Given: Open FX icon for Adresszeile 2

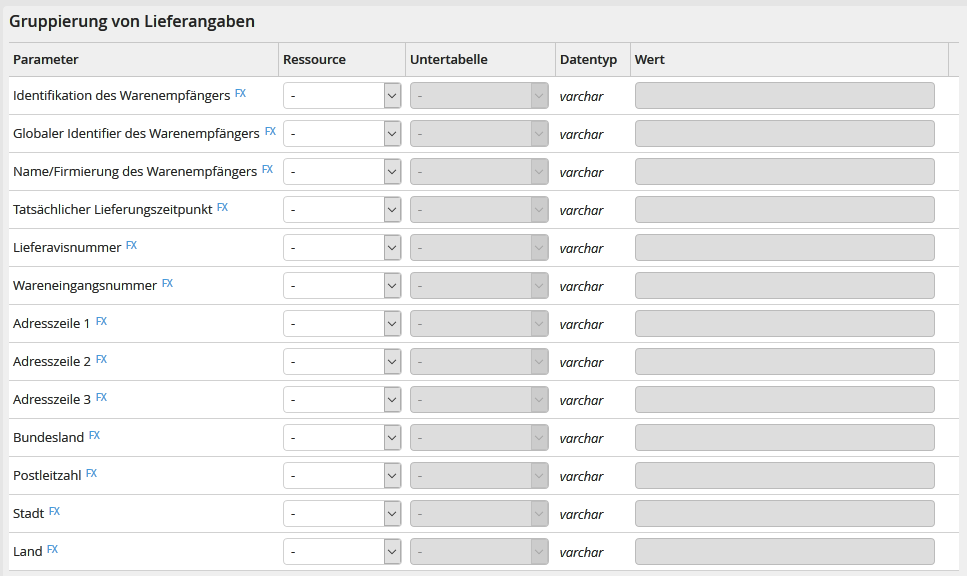Looking at the screenshot, I should (101, 360).
